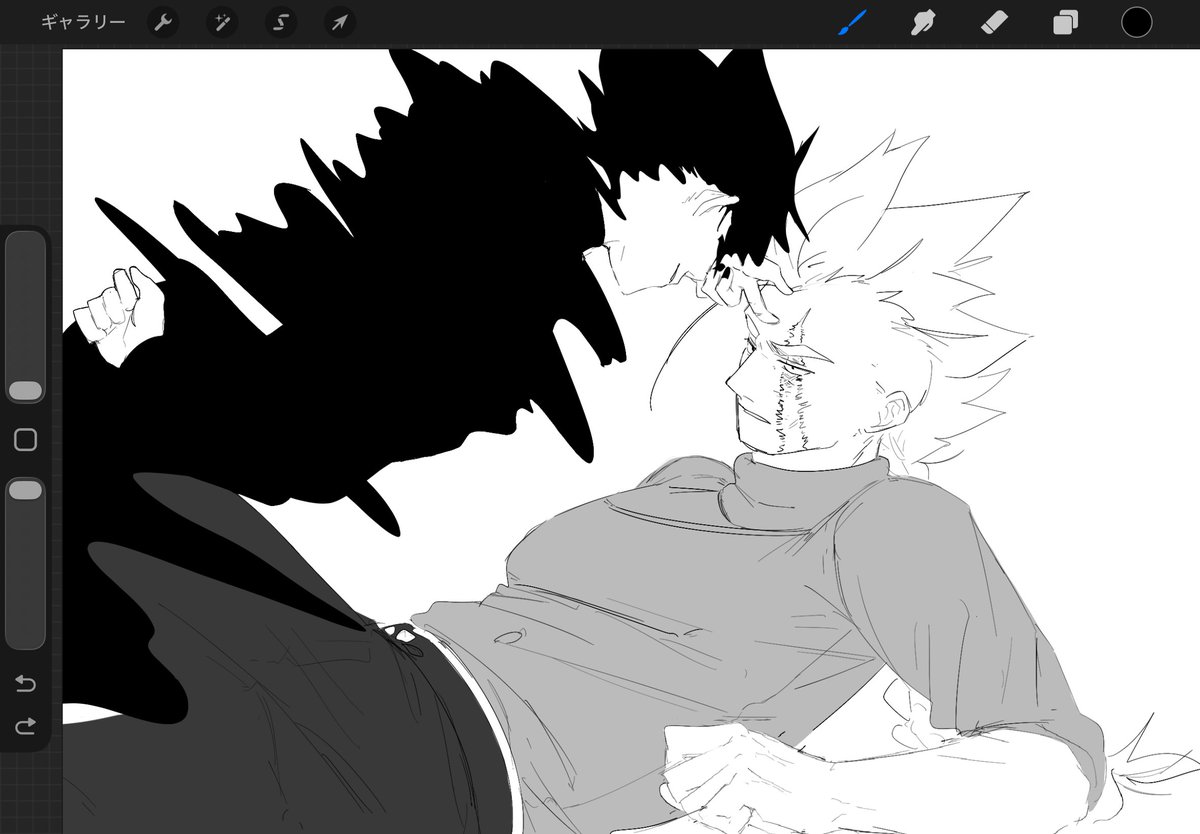Image resolution: width=1200 pixels, height=834 pixels.
Task: Click the brush opacity slider
Action: (x=25, y=563)
